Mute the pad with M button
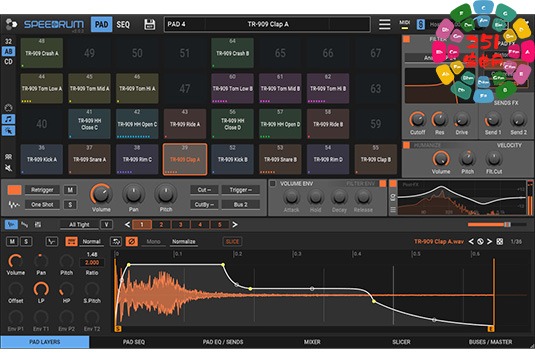This screenshot has width=535, height=363. (70, 190)
